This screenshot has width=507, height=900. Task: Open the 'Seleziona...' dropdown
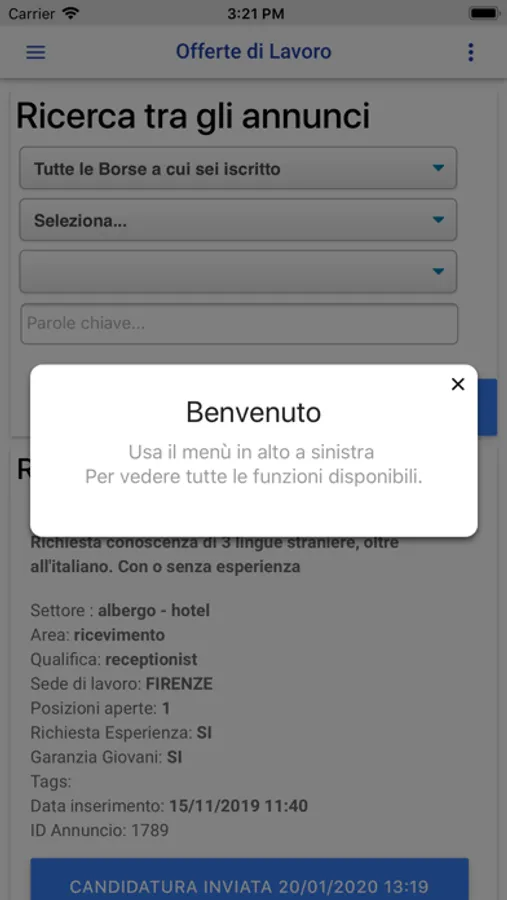(x=238, y=220)
